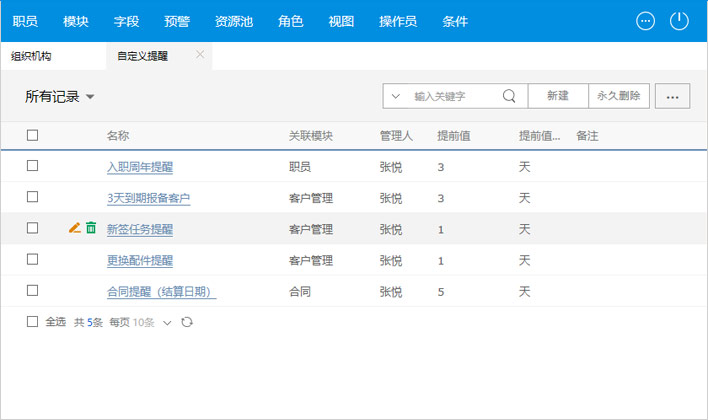Open the 合同提醒（结算日期） link
The image size is (708, 420).
[161, 291]
